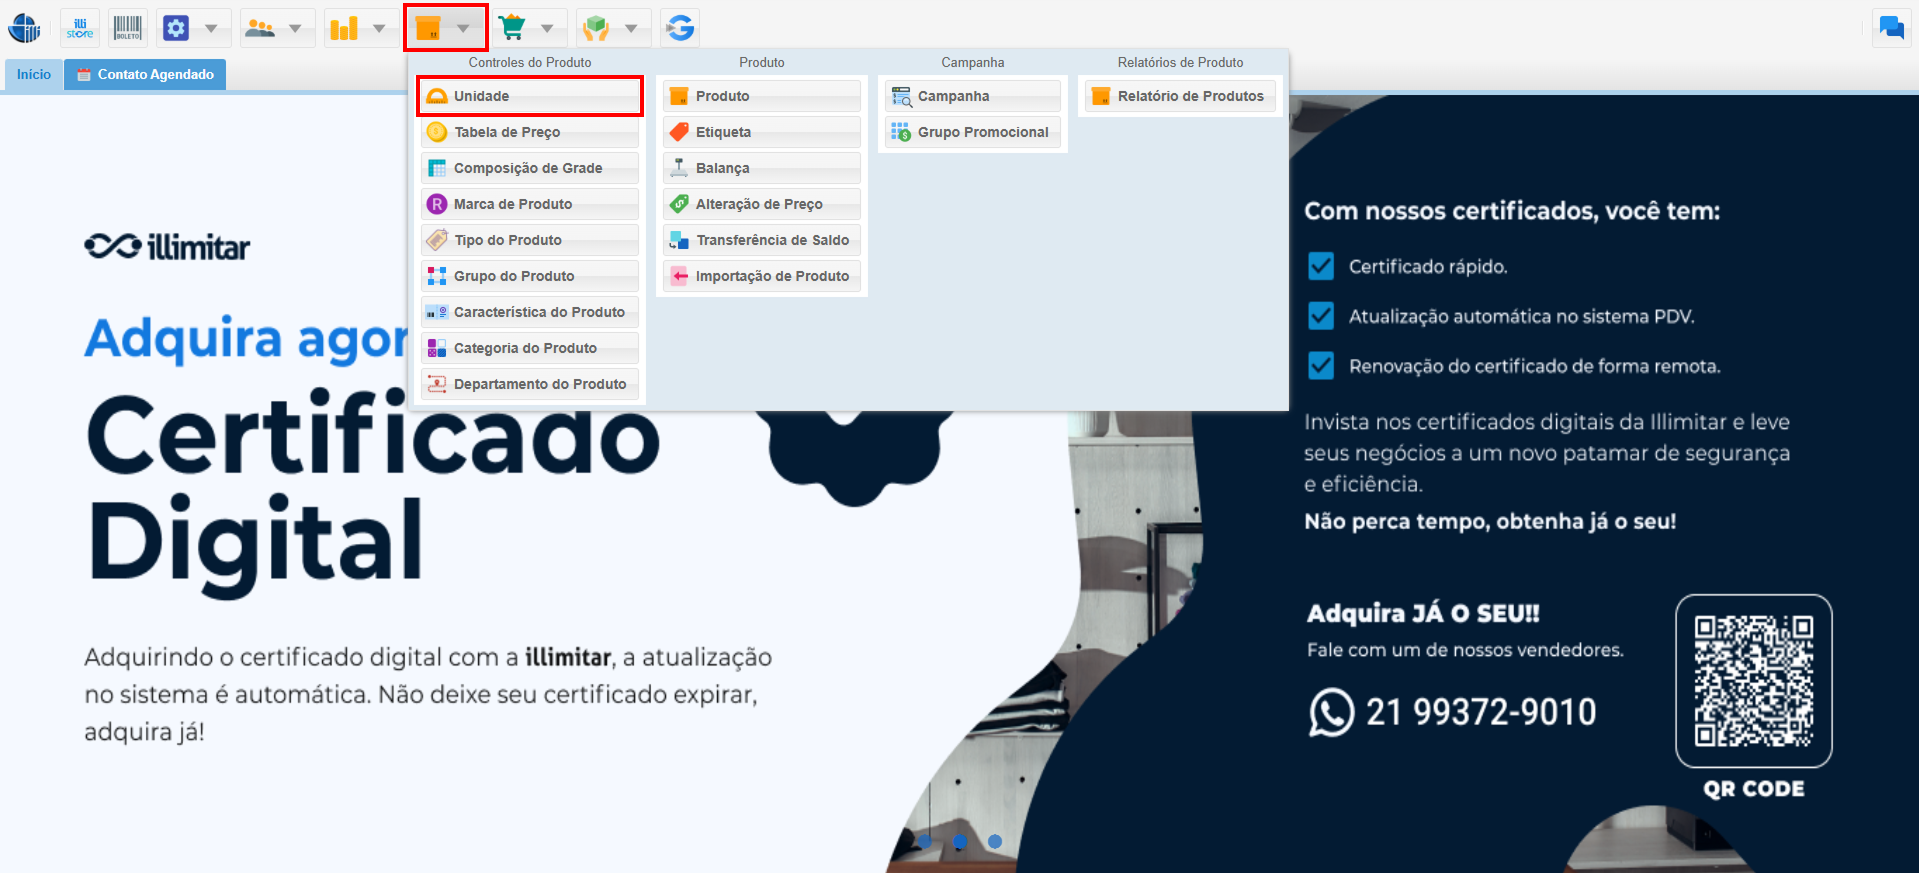Open the illi store icon
1919x873 pixels.
pos(80,28)
